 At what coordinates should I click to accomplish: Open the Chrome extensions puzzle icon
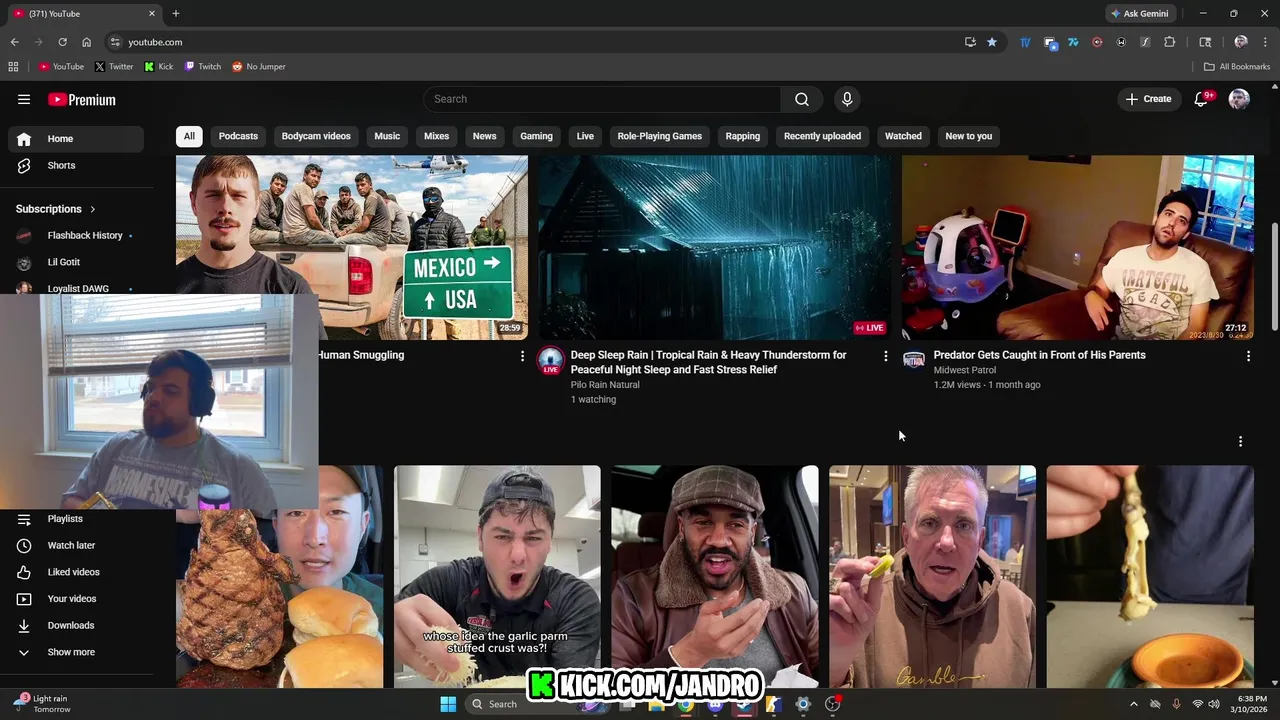click(x=1169, y=42)
